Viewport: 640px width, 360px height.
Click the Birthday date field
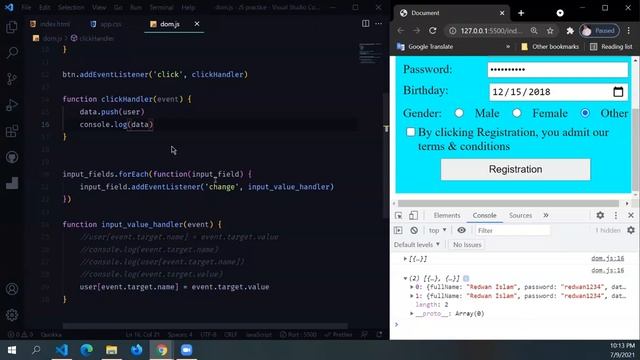[x=558, y=92]
